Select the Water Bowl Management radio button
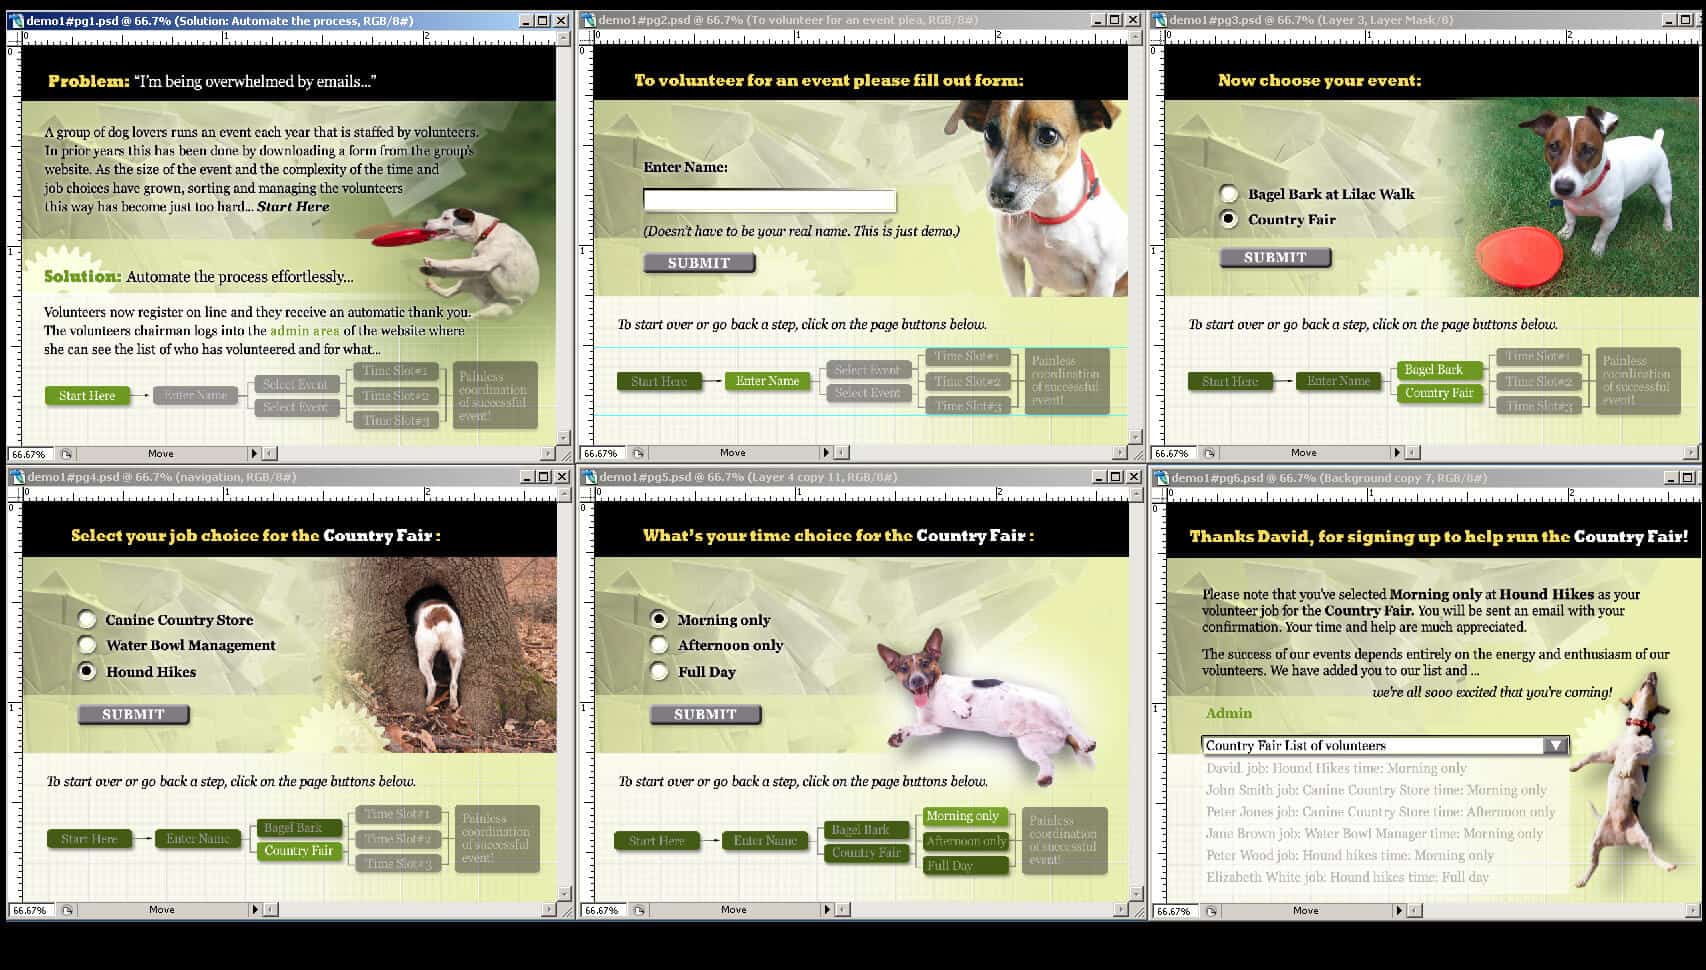Screen dimensions: 1706x970 [87, 645]
